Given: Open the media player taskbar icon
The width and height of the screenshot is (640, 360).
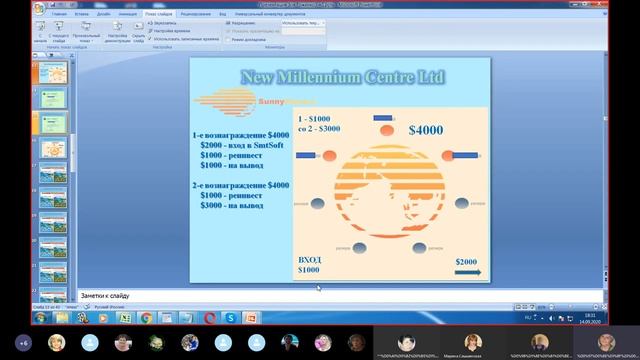Looking at the screenshot, I should tap(104, 318).
